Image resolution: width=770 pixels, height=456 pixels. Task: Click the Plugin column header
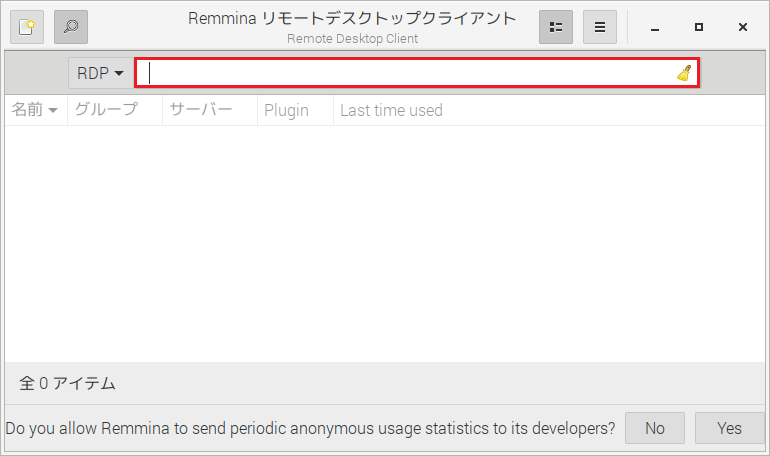click(x=287, y=110)
